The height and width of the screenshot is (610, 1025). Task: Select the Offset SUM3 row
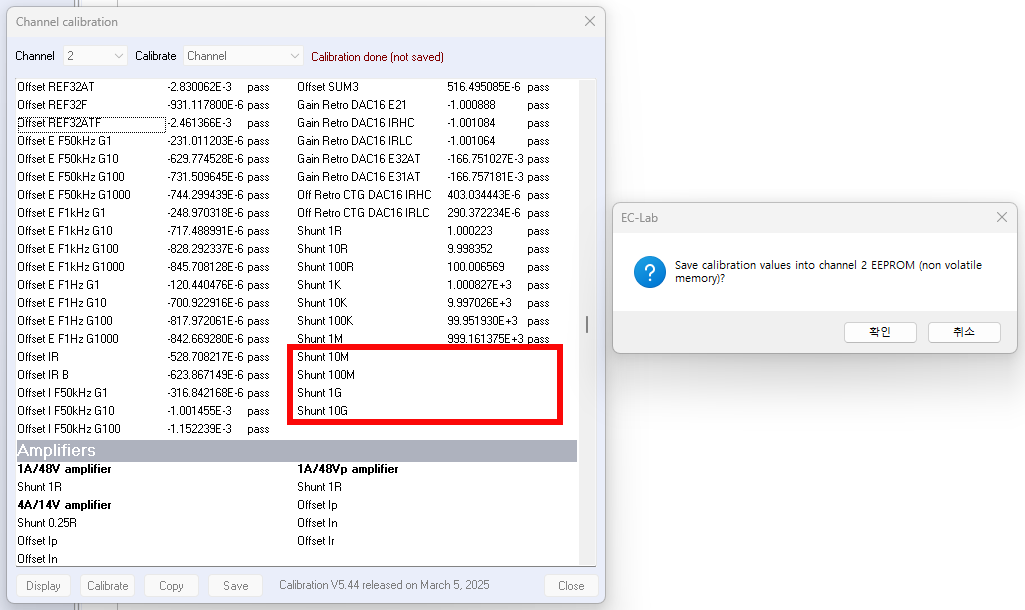328,87
